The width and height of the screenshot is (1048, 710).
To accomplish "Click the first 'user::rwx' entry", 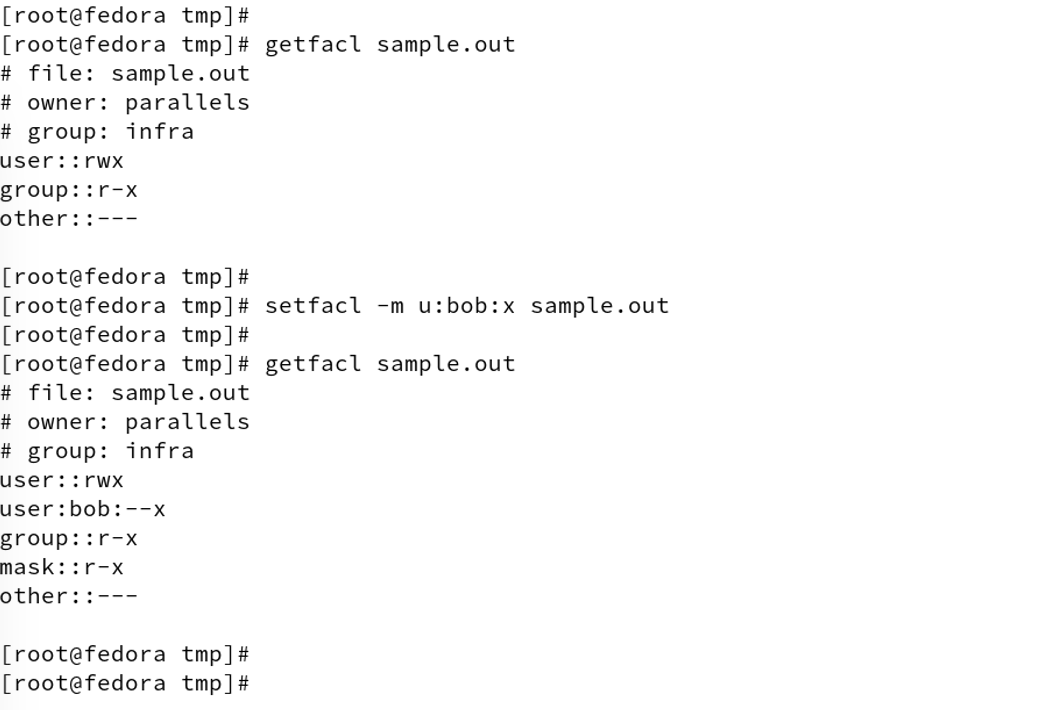I will [x=61, y=160].
